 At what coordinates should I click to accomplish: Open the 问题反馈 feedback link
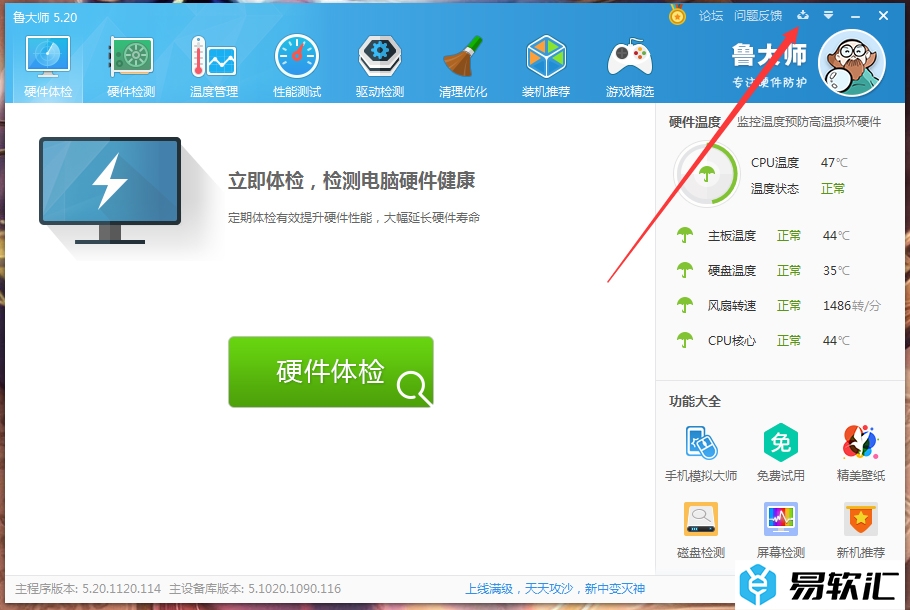pyautogui.click(x=758, y=16)
